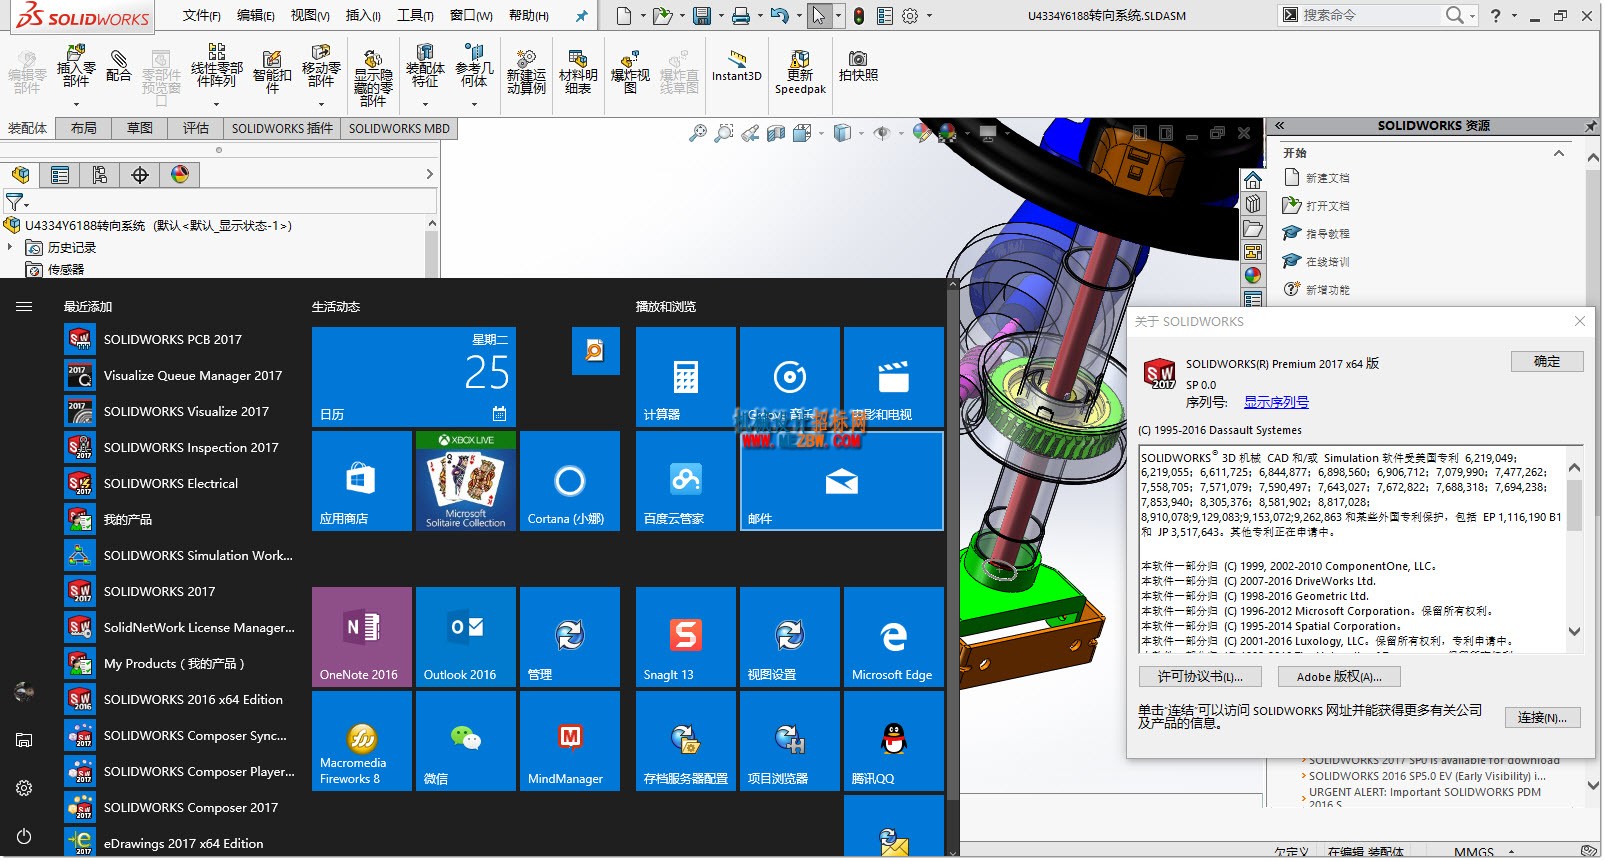
Task: Click the 智能扣件 smart fasteners icon
Action: (x=272, y=71)
